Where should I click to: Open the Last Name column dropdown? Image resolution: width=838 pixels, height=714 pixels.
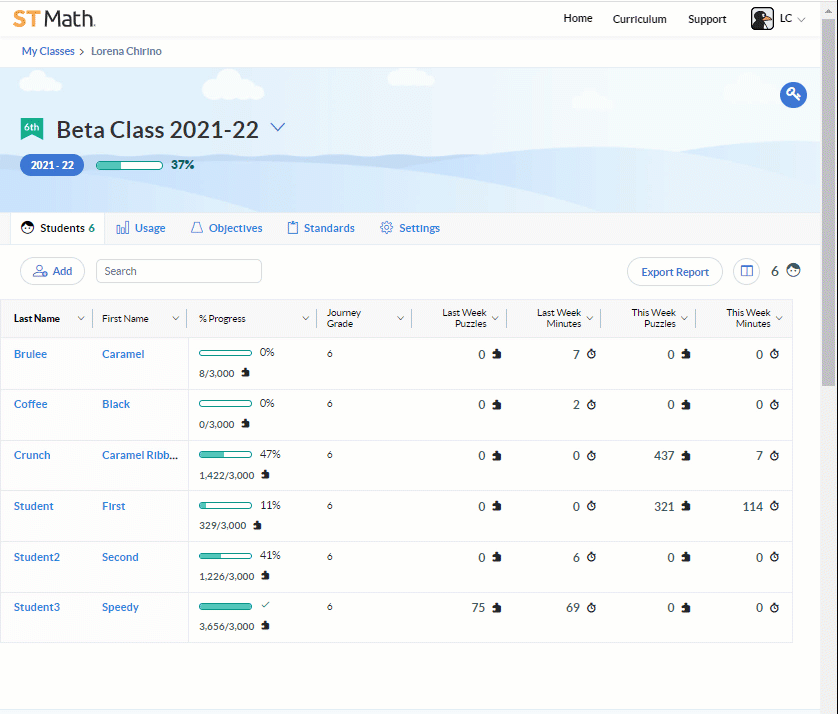[81, 318]
